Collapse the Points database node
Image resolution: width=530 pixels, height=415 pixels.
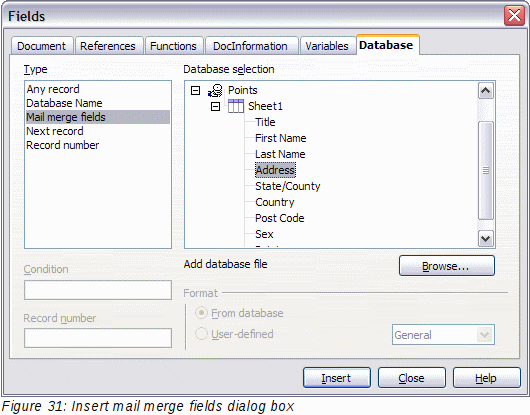click(x=195, y=90)
